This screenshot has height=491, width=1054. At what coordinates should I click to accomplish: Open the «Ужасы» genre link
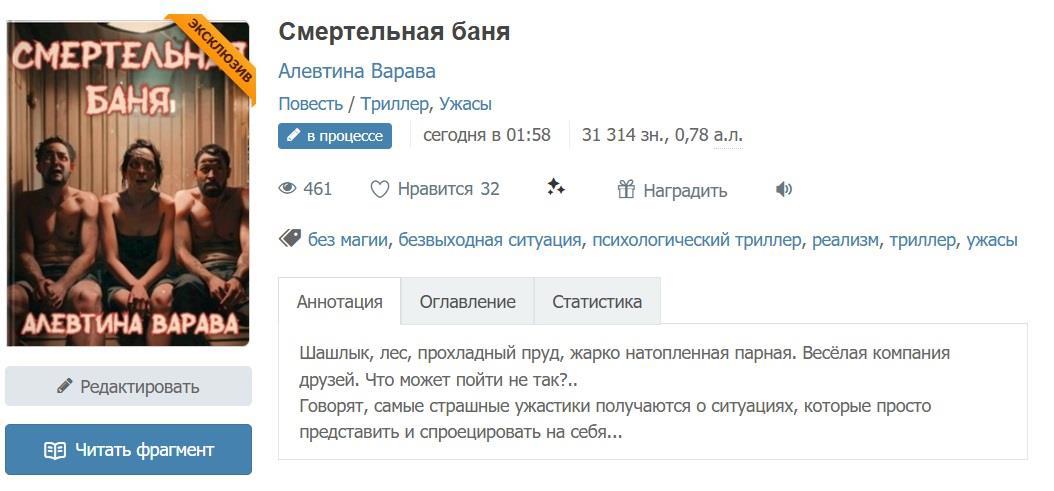click(x=465, y=104)
